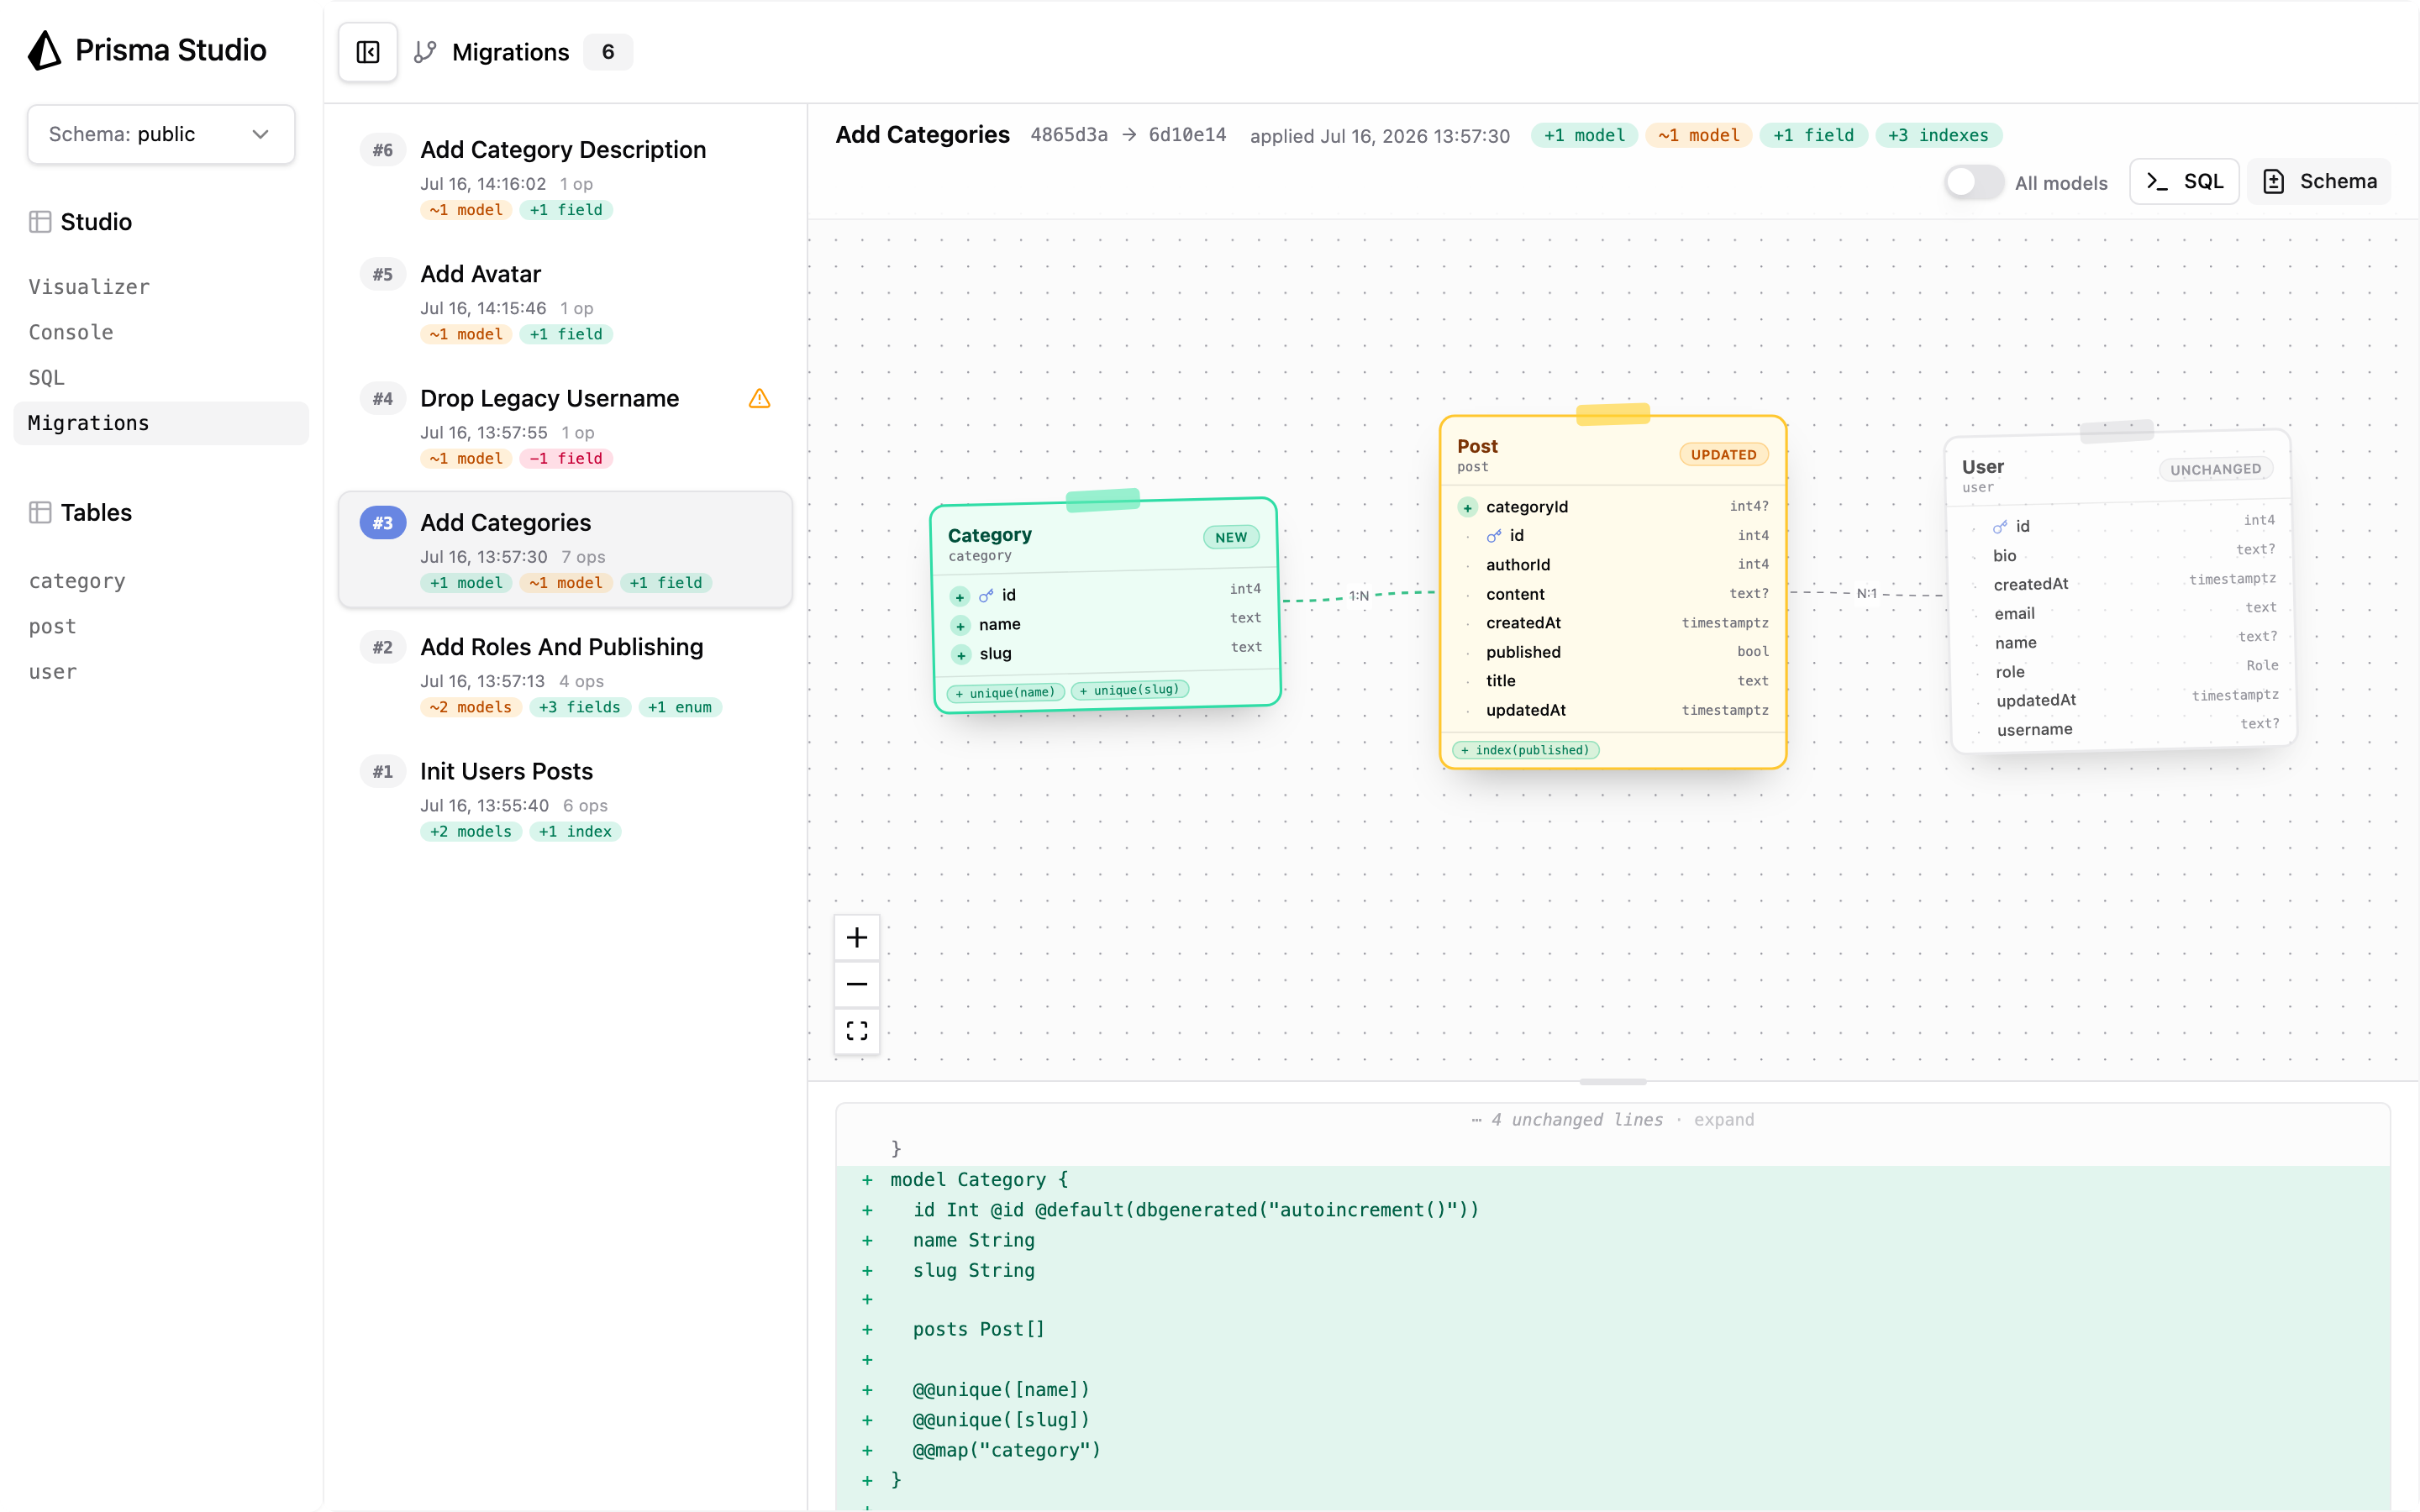This screenshot has width=2420, height=1512.
Task: Select migration Add Avatar
Action: (565, 302)
